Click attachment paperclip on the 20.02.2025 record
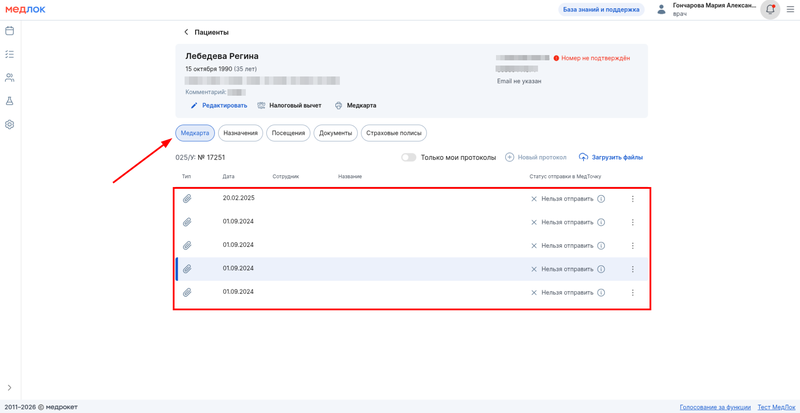The height and width of the screenshot is (413, 800). coord(187,199)
